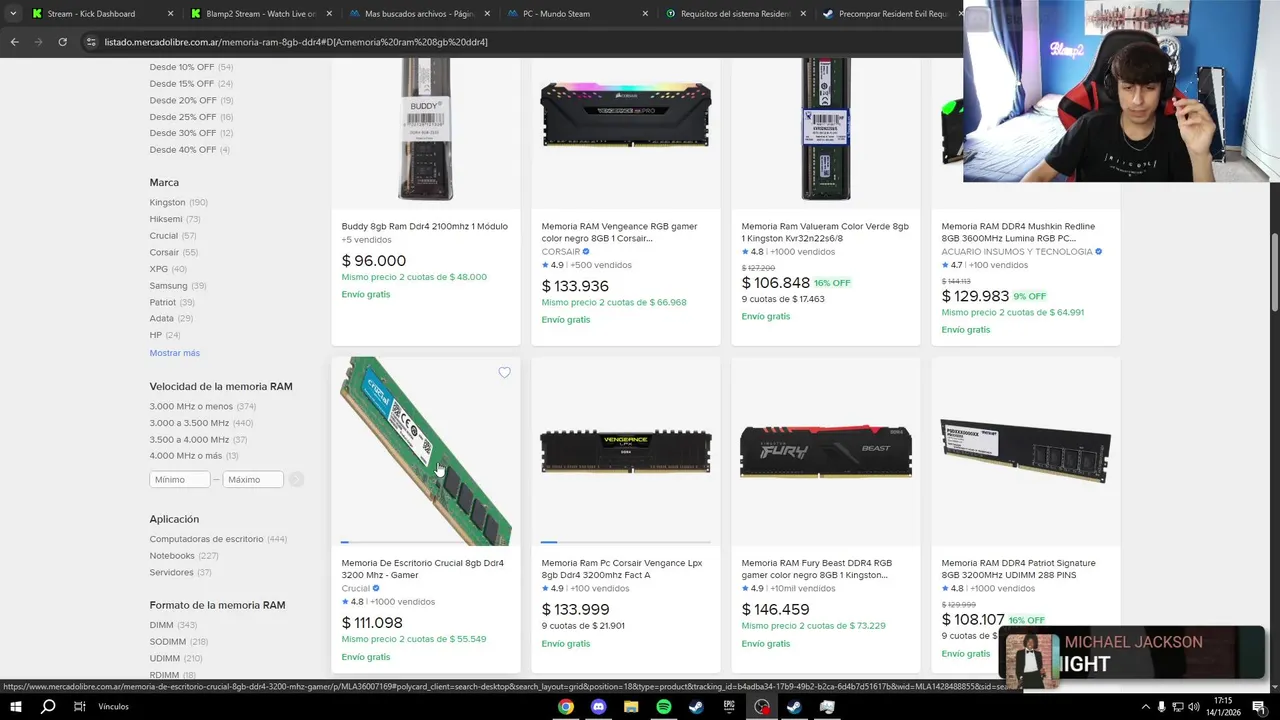The height and width of the screenshot is (720, 1280).
Task: Click ACUARIO INSUMOS Y TECNOLOGIA seller name
Action: click(x=1017, y=252)
